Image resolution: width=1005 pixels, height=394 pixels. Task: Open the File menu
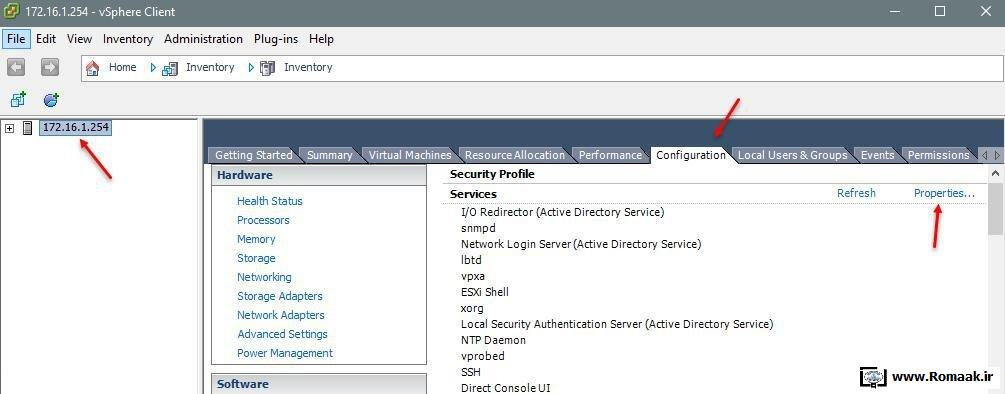16,39
